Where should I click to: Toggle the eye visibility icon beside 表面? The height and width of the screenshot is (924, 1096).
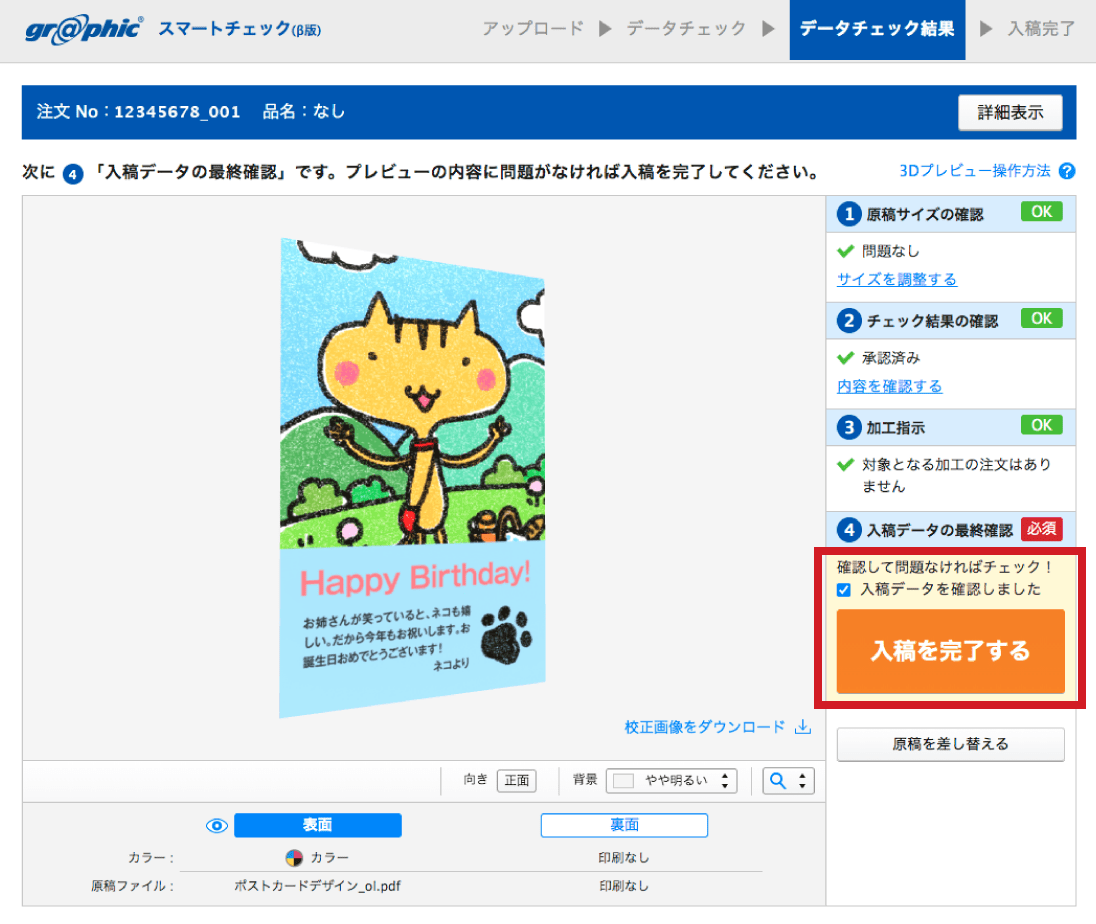[216, 825]
